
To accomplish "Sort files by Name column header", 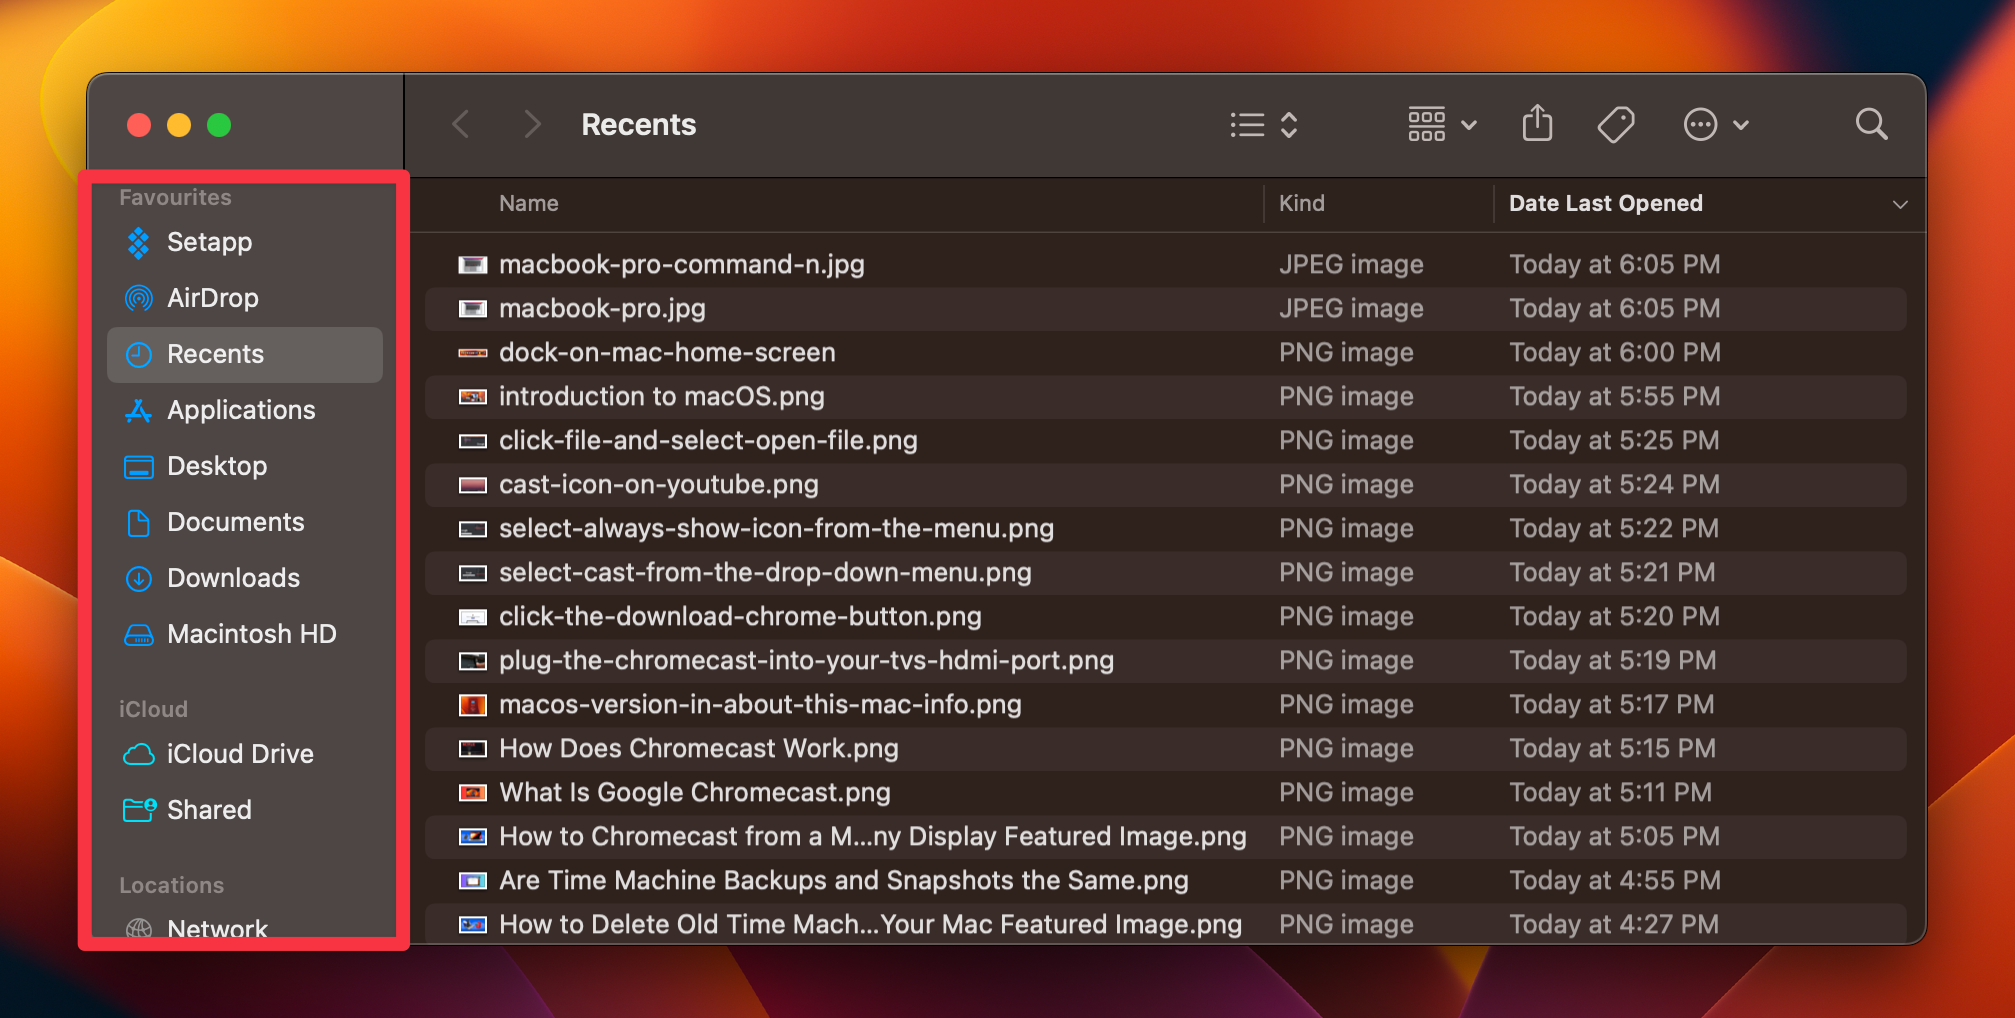I will pyautogui.click(x=528, y=204).
